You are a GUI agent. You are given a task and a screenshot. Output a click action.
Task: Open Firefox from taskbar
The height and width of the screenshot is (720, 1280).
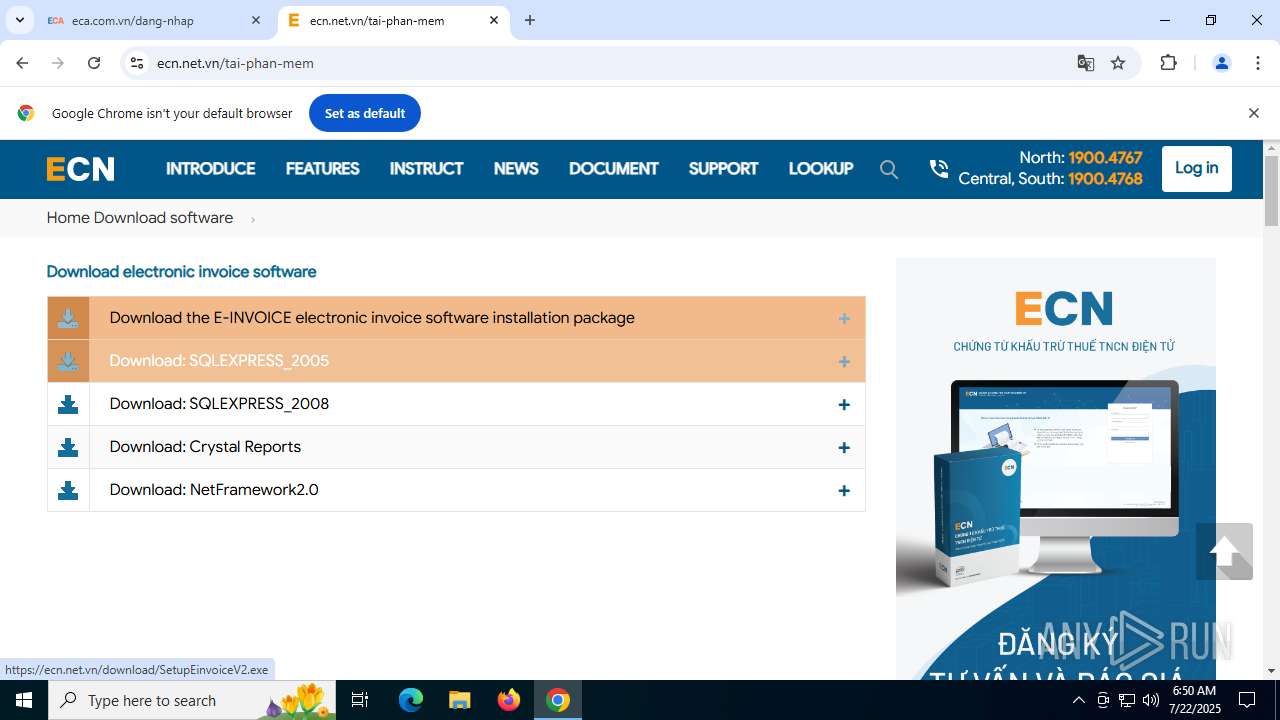[508, 700]
